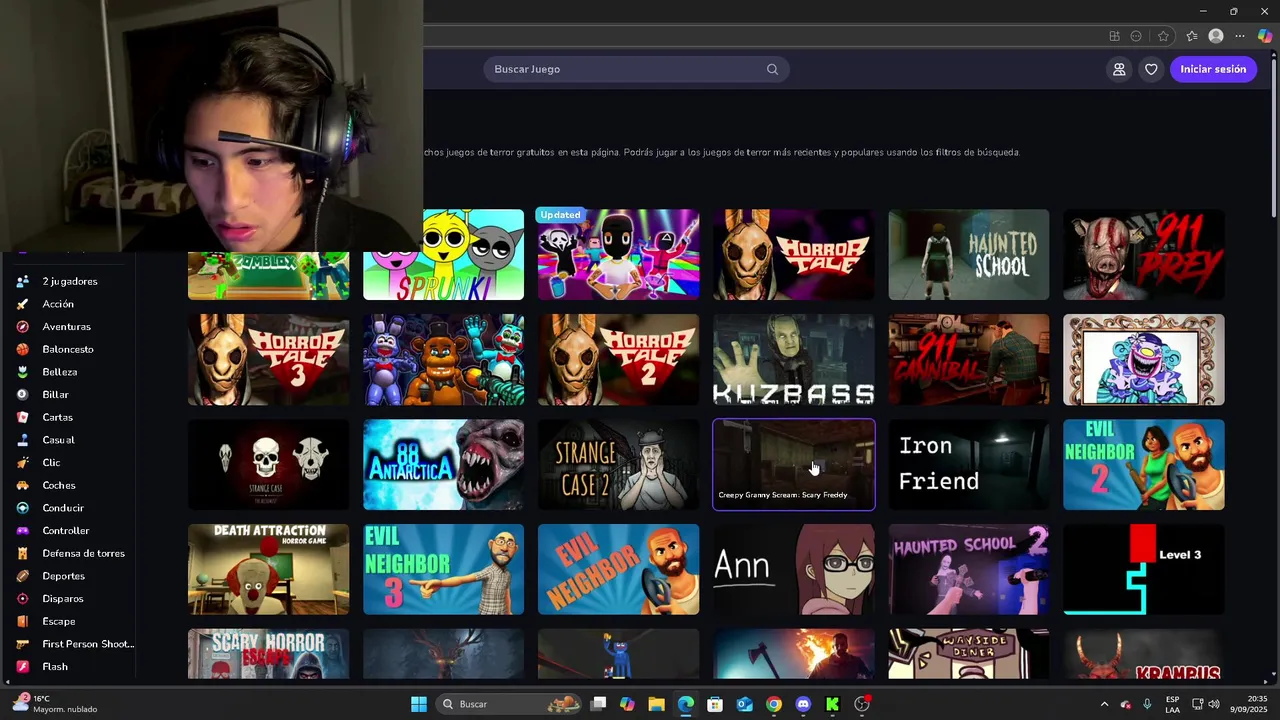Click the Controller category icon

22,531
